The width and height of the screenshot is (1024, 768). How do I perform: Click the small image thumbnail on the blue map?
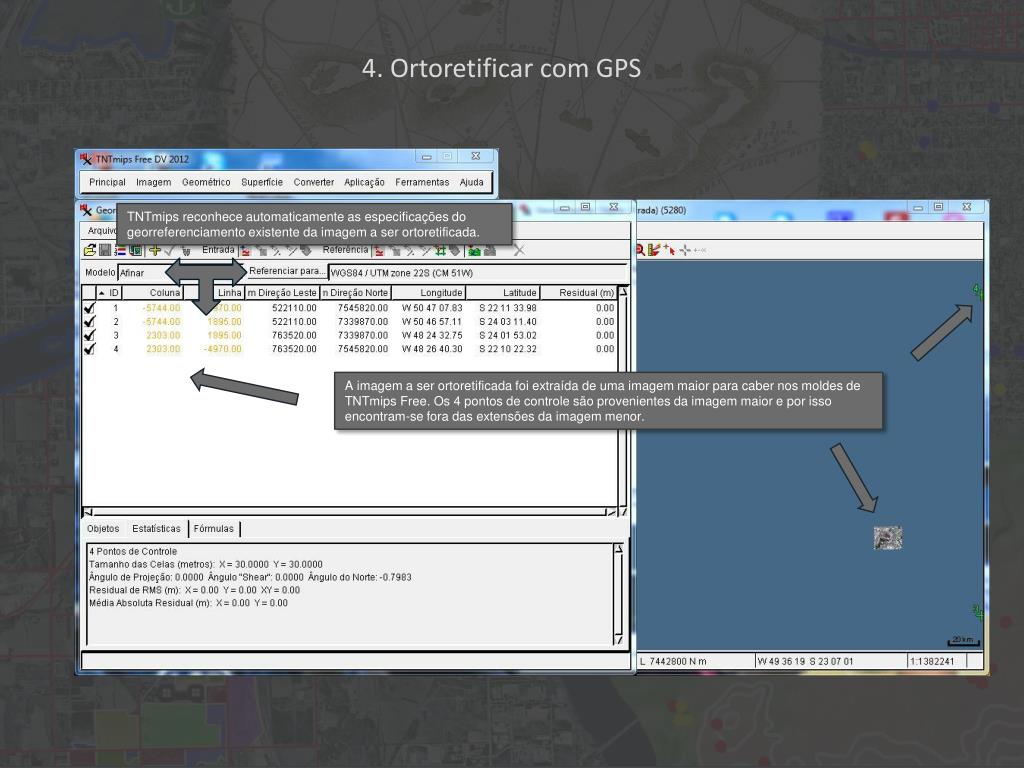click(888, 538)
